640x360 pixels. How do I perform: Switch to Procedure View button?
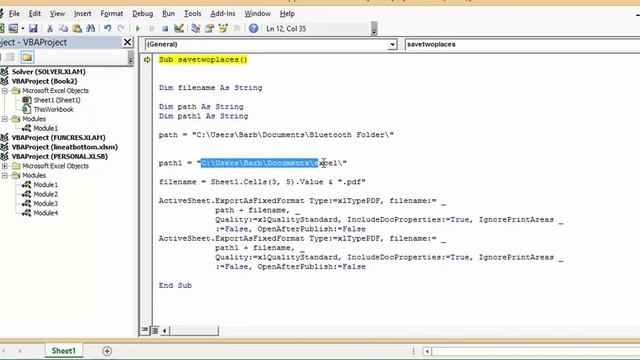point(144,330)
